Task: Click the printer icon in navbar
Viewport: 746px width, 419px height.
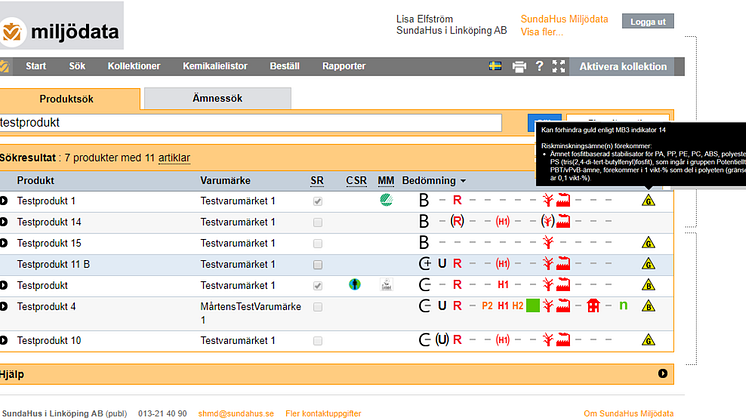Action: click(x=519, y=67)
